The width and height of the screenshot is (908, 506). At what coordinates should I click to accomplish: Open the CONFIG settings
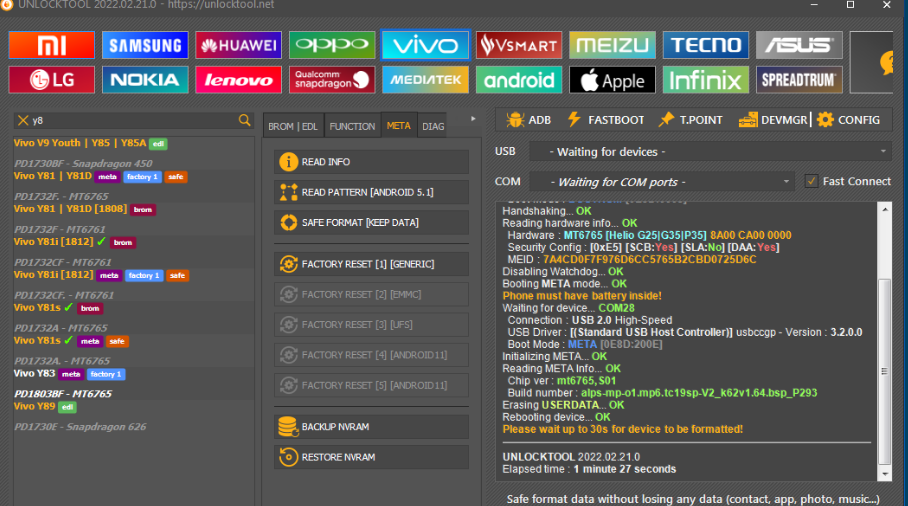(849, 120)
